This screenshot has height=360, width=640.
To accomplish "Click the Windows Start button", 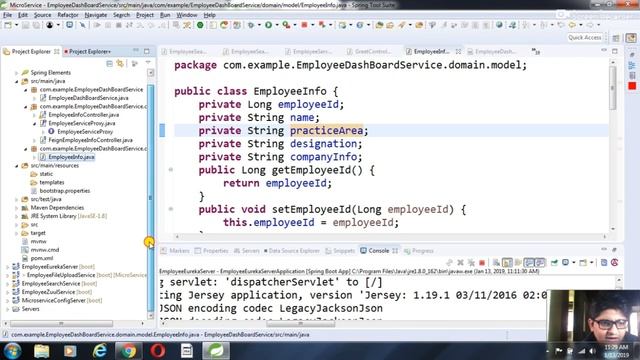I will coord(12,351).
